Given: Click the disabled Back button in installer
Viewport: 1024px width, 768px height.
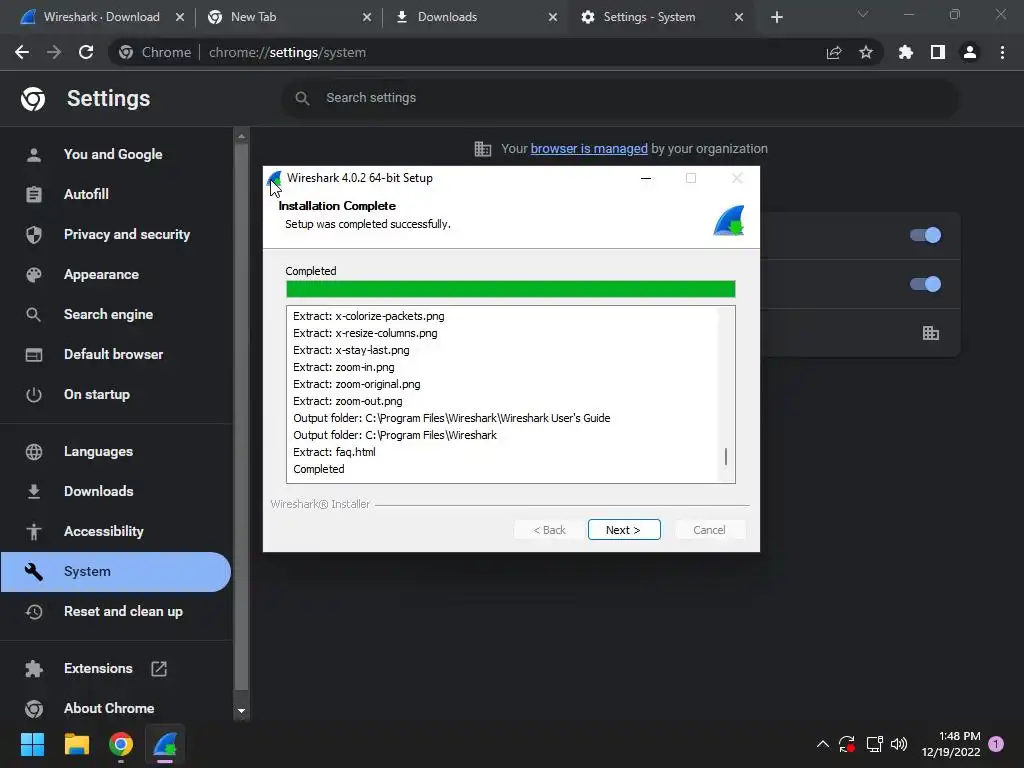Looking at the screenshot, I should click(x=549, y=530).
